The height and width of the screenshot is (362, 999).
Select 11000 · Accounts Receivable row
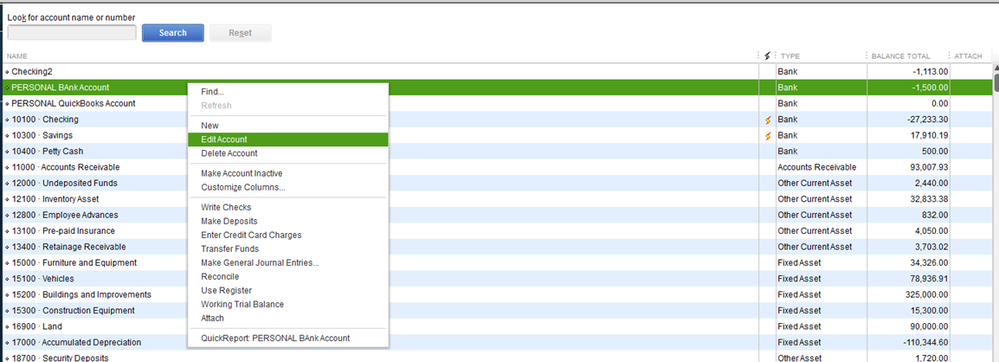point(497,167)
